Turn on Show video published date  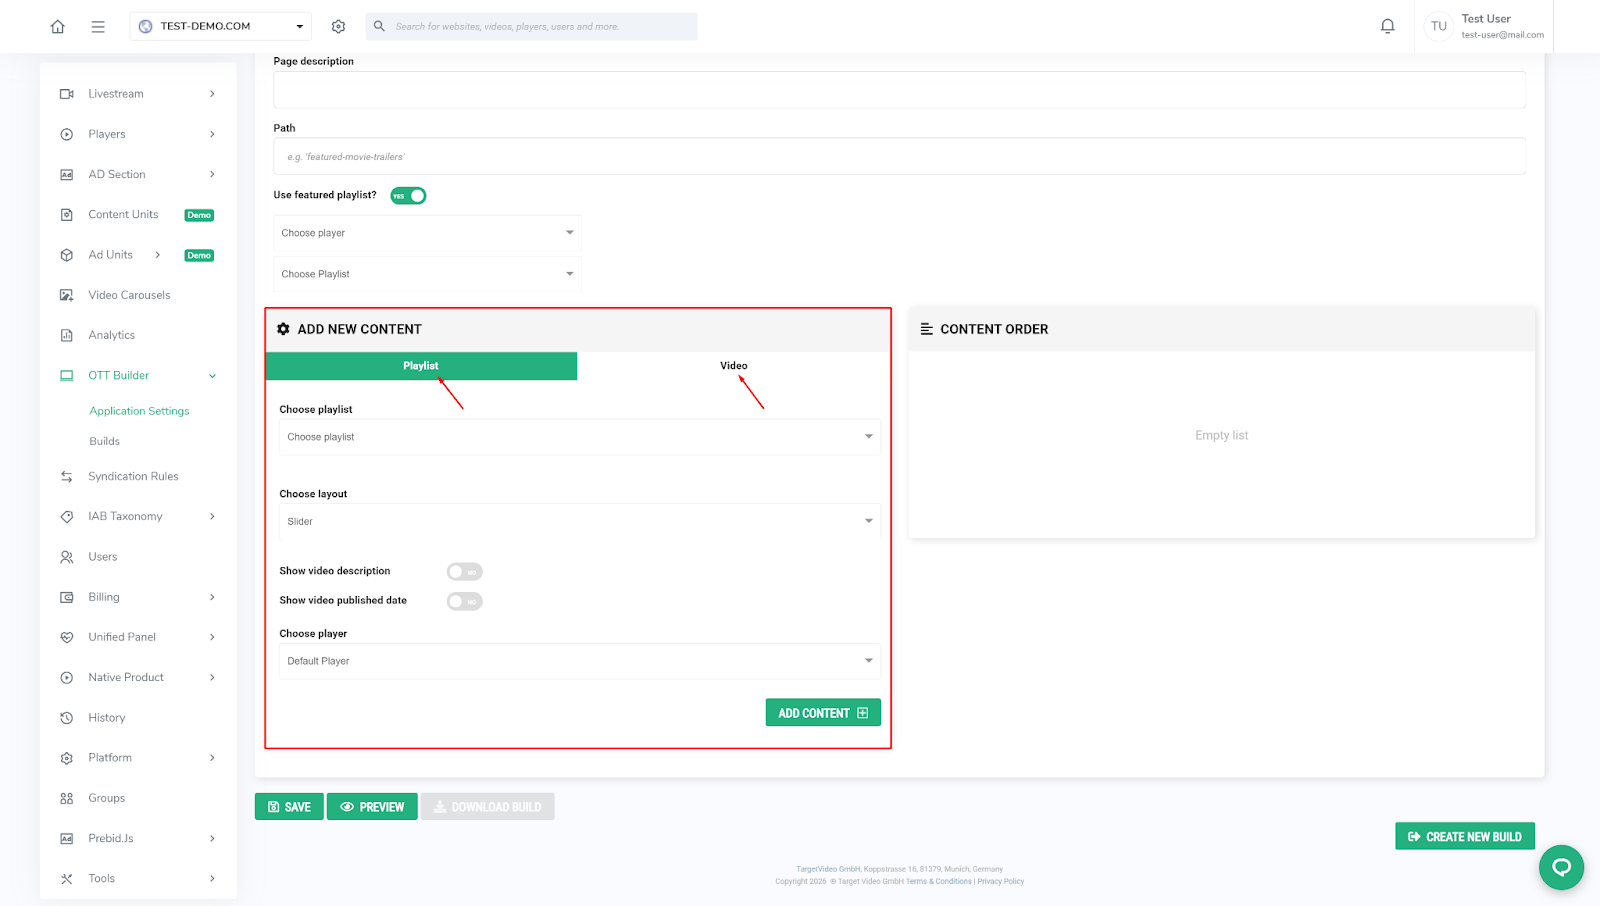[x=464, y=601]
